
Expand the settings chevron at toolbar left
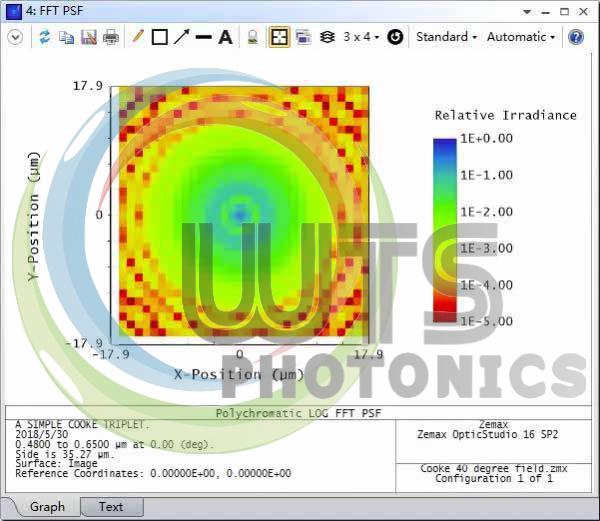15,37
